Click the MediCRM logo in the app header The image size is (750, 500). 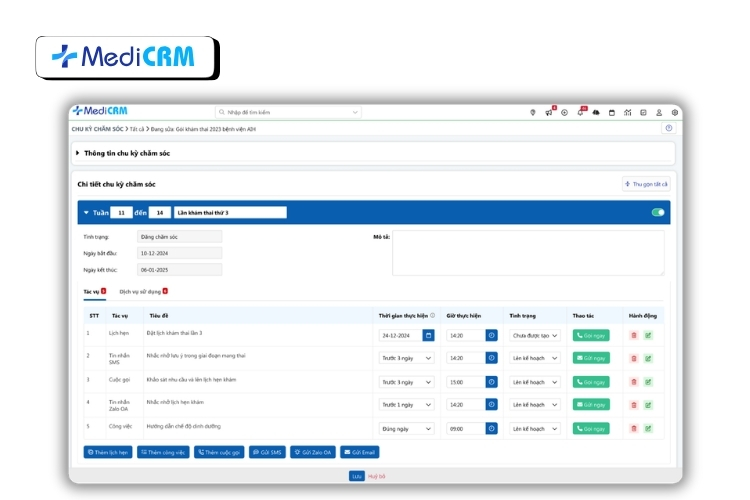click(100, 111)
